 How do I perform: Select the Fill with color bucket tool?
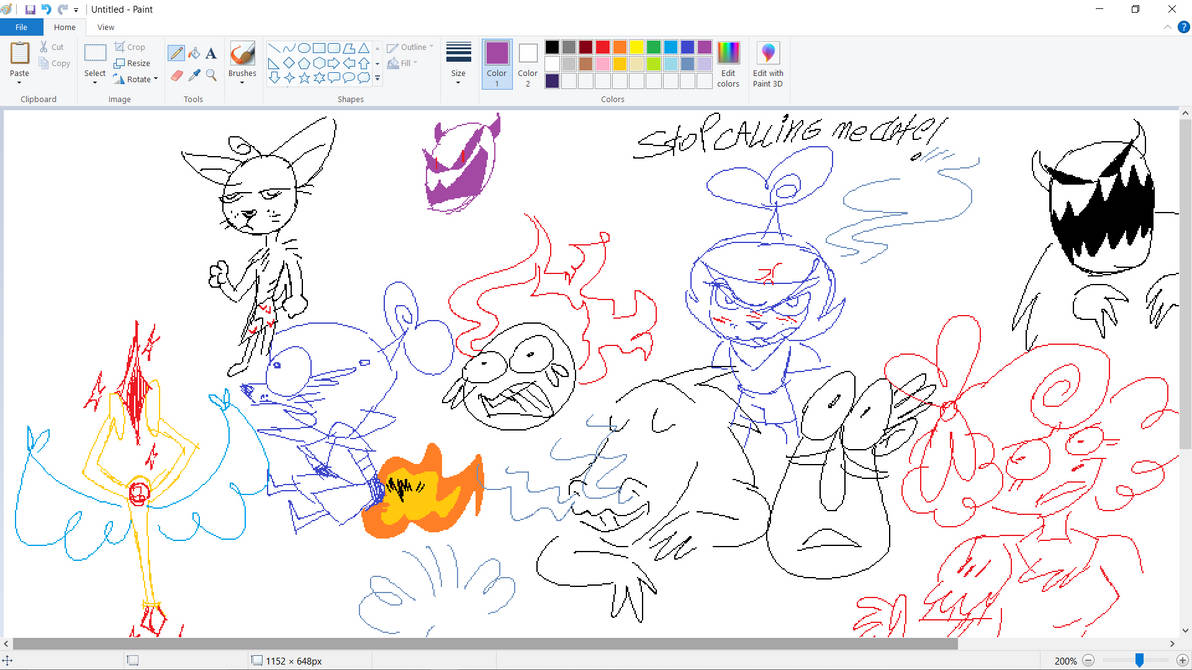point(194,52)
